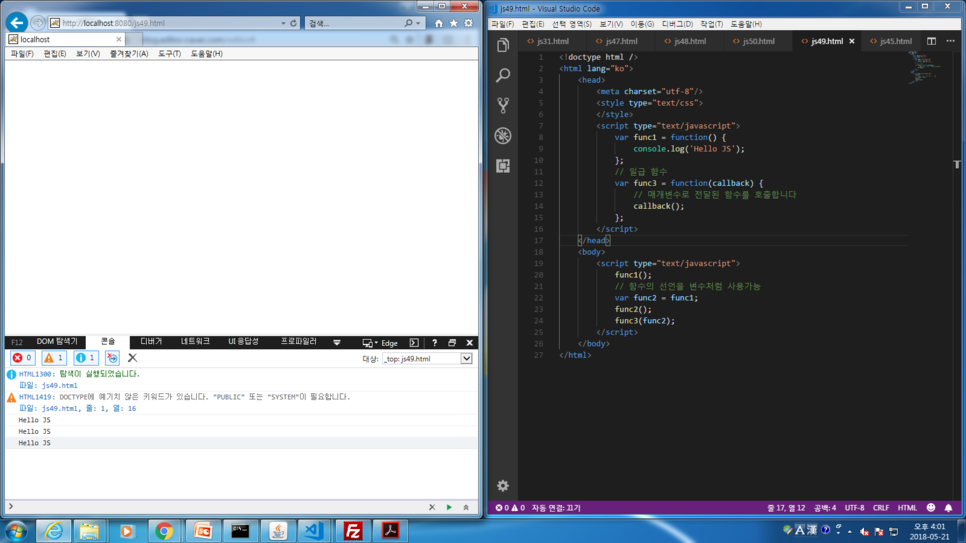
Task: Switch to the UI 응답성 tab
Action: click(243, 341)
